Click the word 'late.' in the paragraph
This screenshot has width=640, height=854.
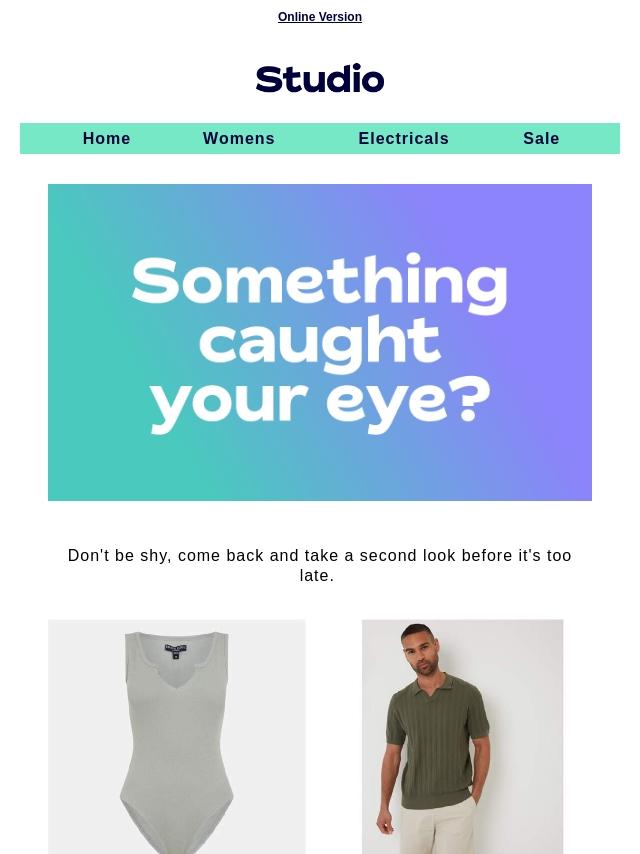click(x=316, y=576)
